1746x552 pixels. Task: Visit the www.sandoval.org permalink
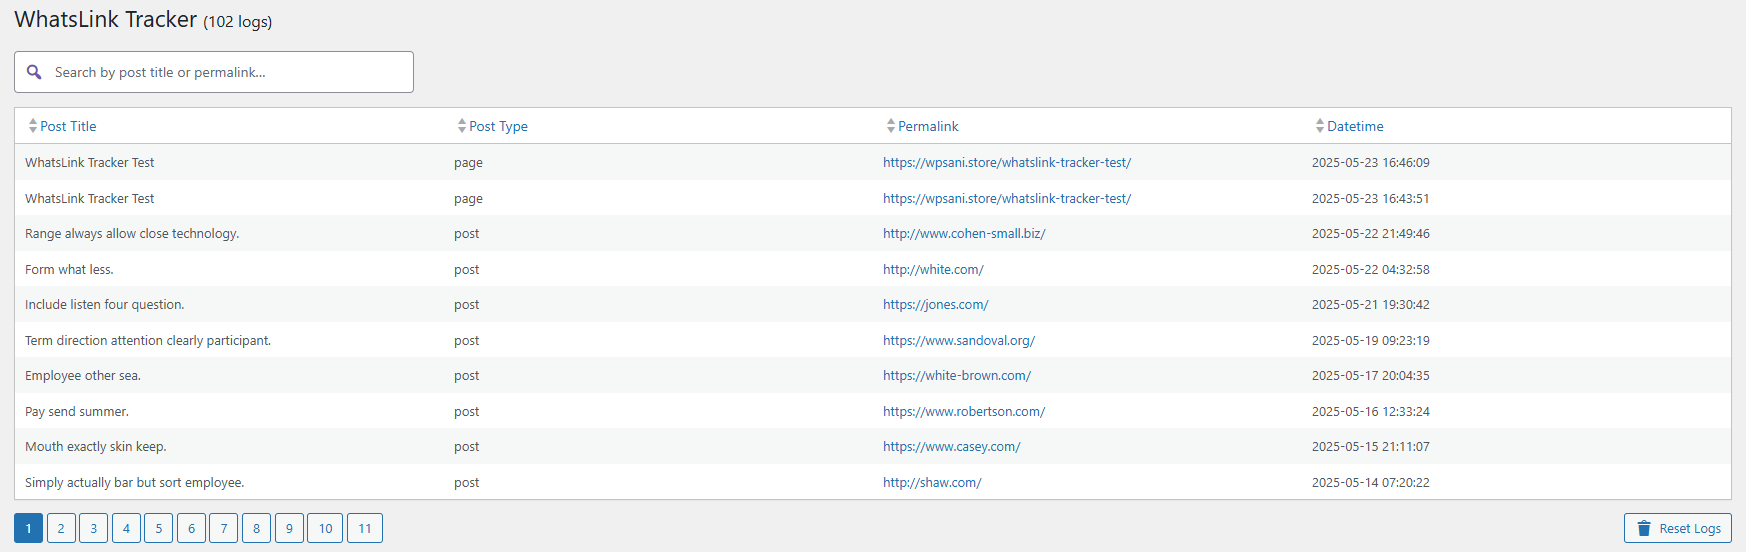[x=959, y=340]
